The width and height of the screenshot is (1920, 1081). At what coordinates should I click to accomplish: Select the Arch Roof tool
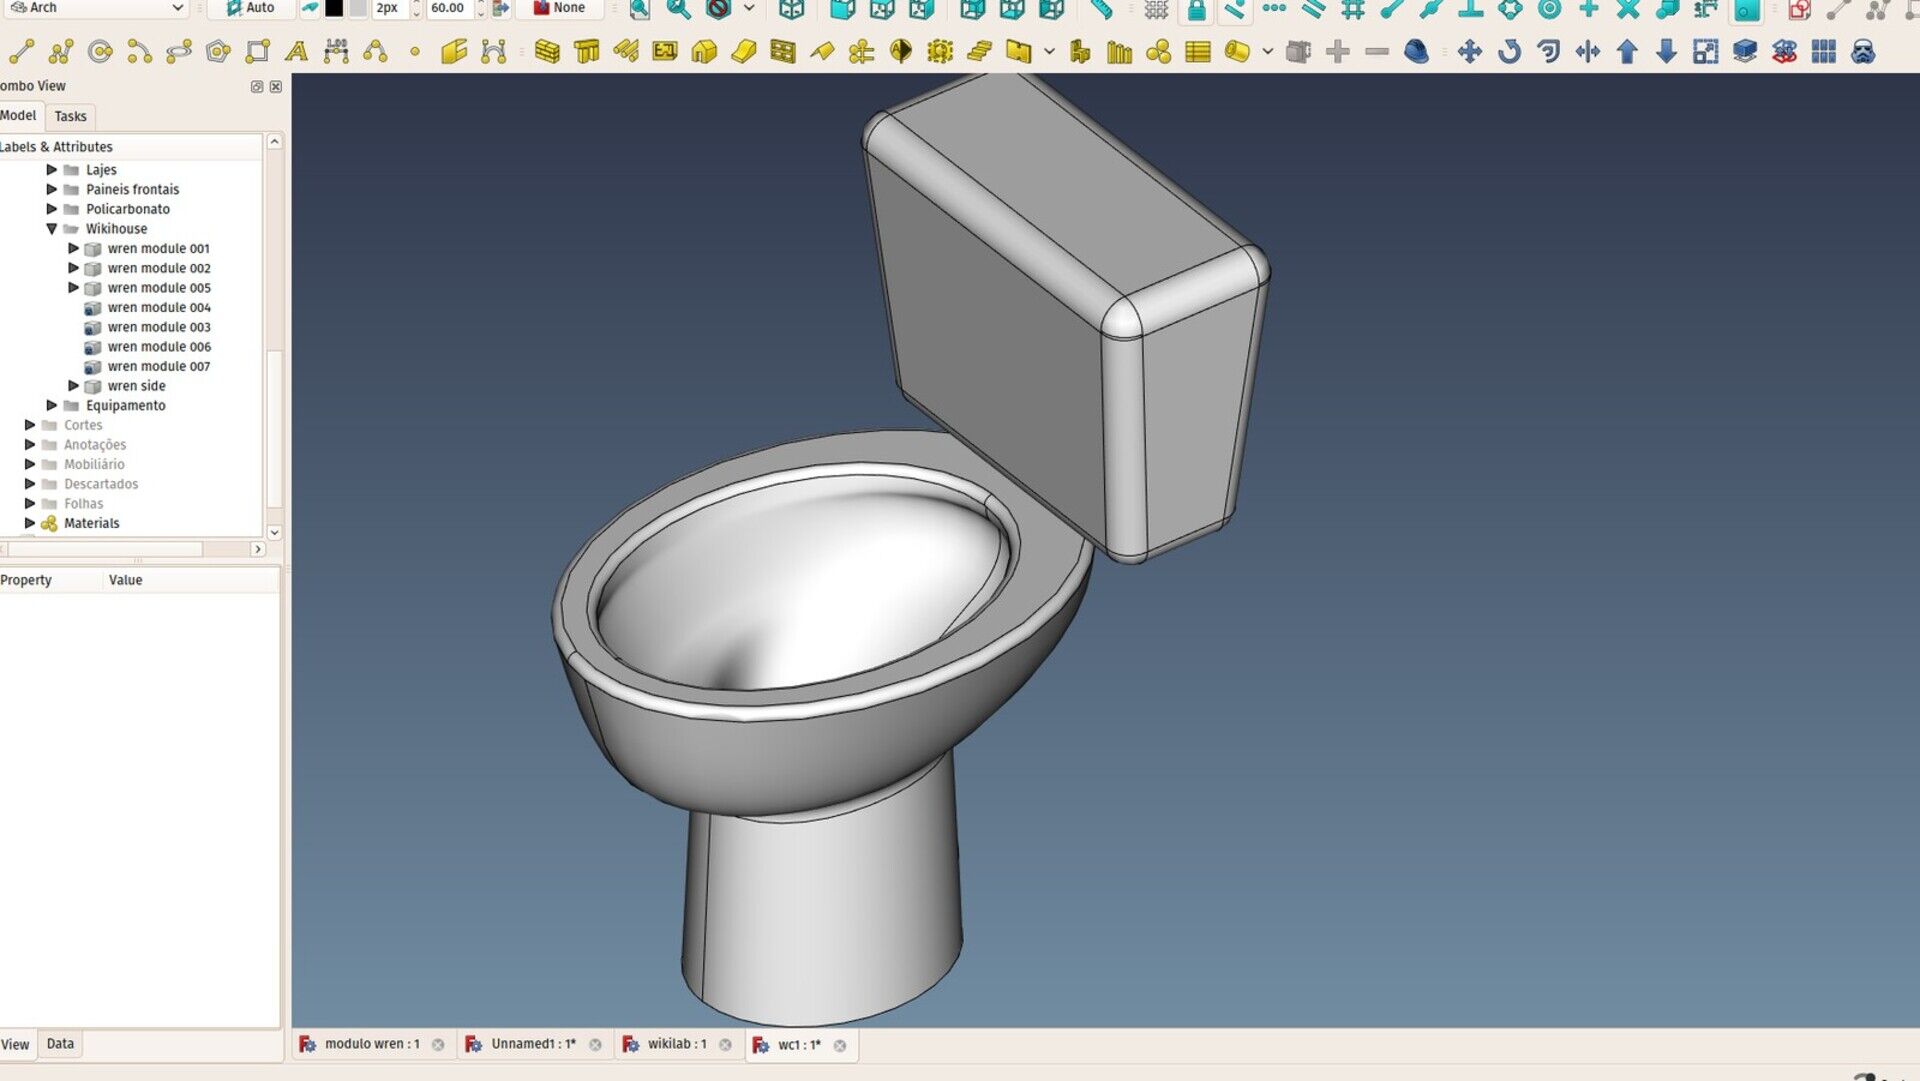point(822,51)
